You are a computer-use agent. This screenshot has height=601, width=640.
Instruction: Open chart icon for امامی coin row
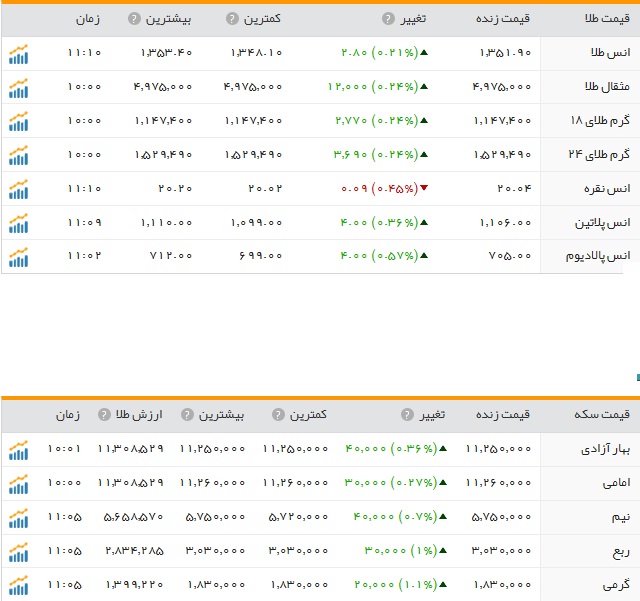click(x=18, y=484)
